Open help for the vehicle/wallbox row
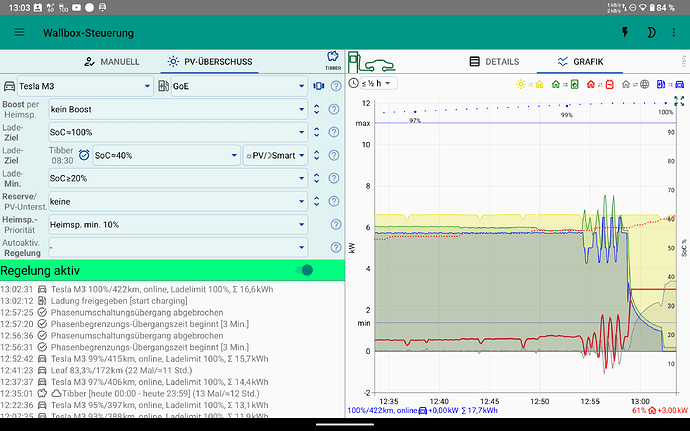Image resolution: width=690 pixels, height=431 pixels. pyautogui.click(x=336, y=86)
